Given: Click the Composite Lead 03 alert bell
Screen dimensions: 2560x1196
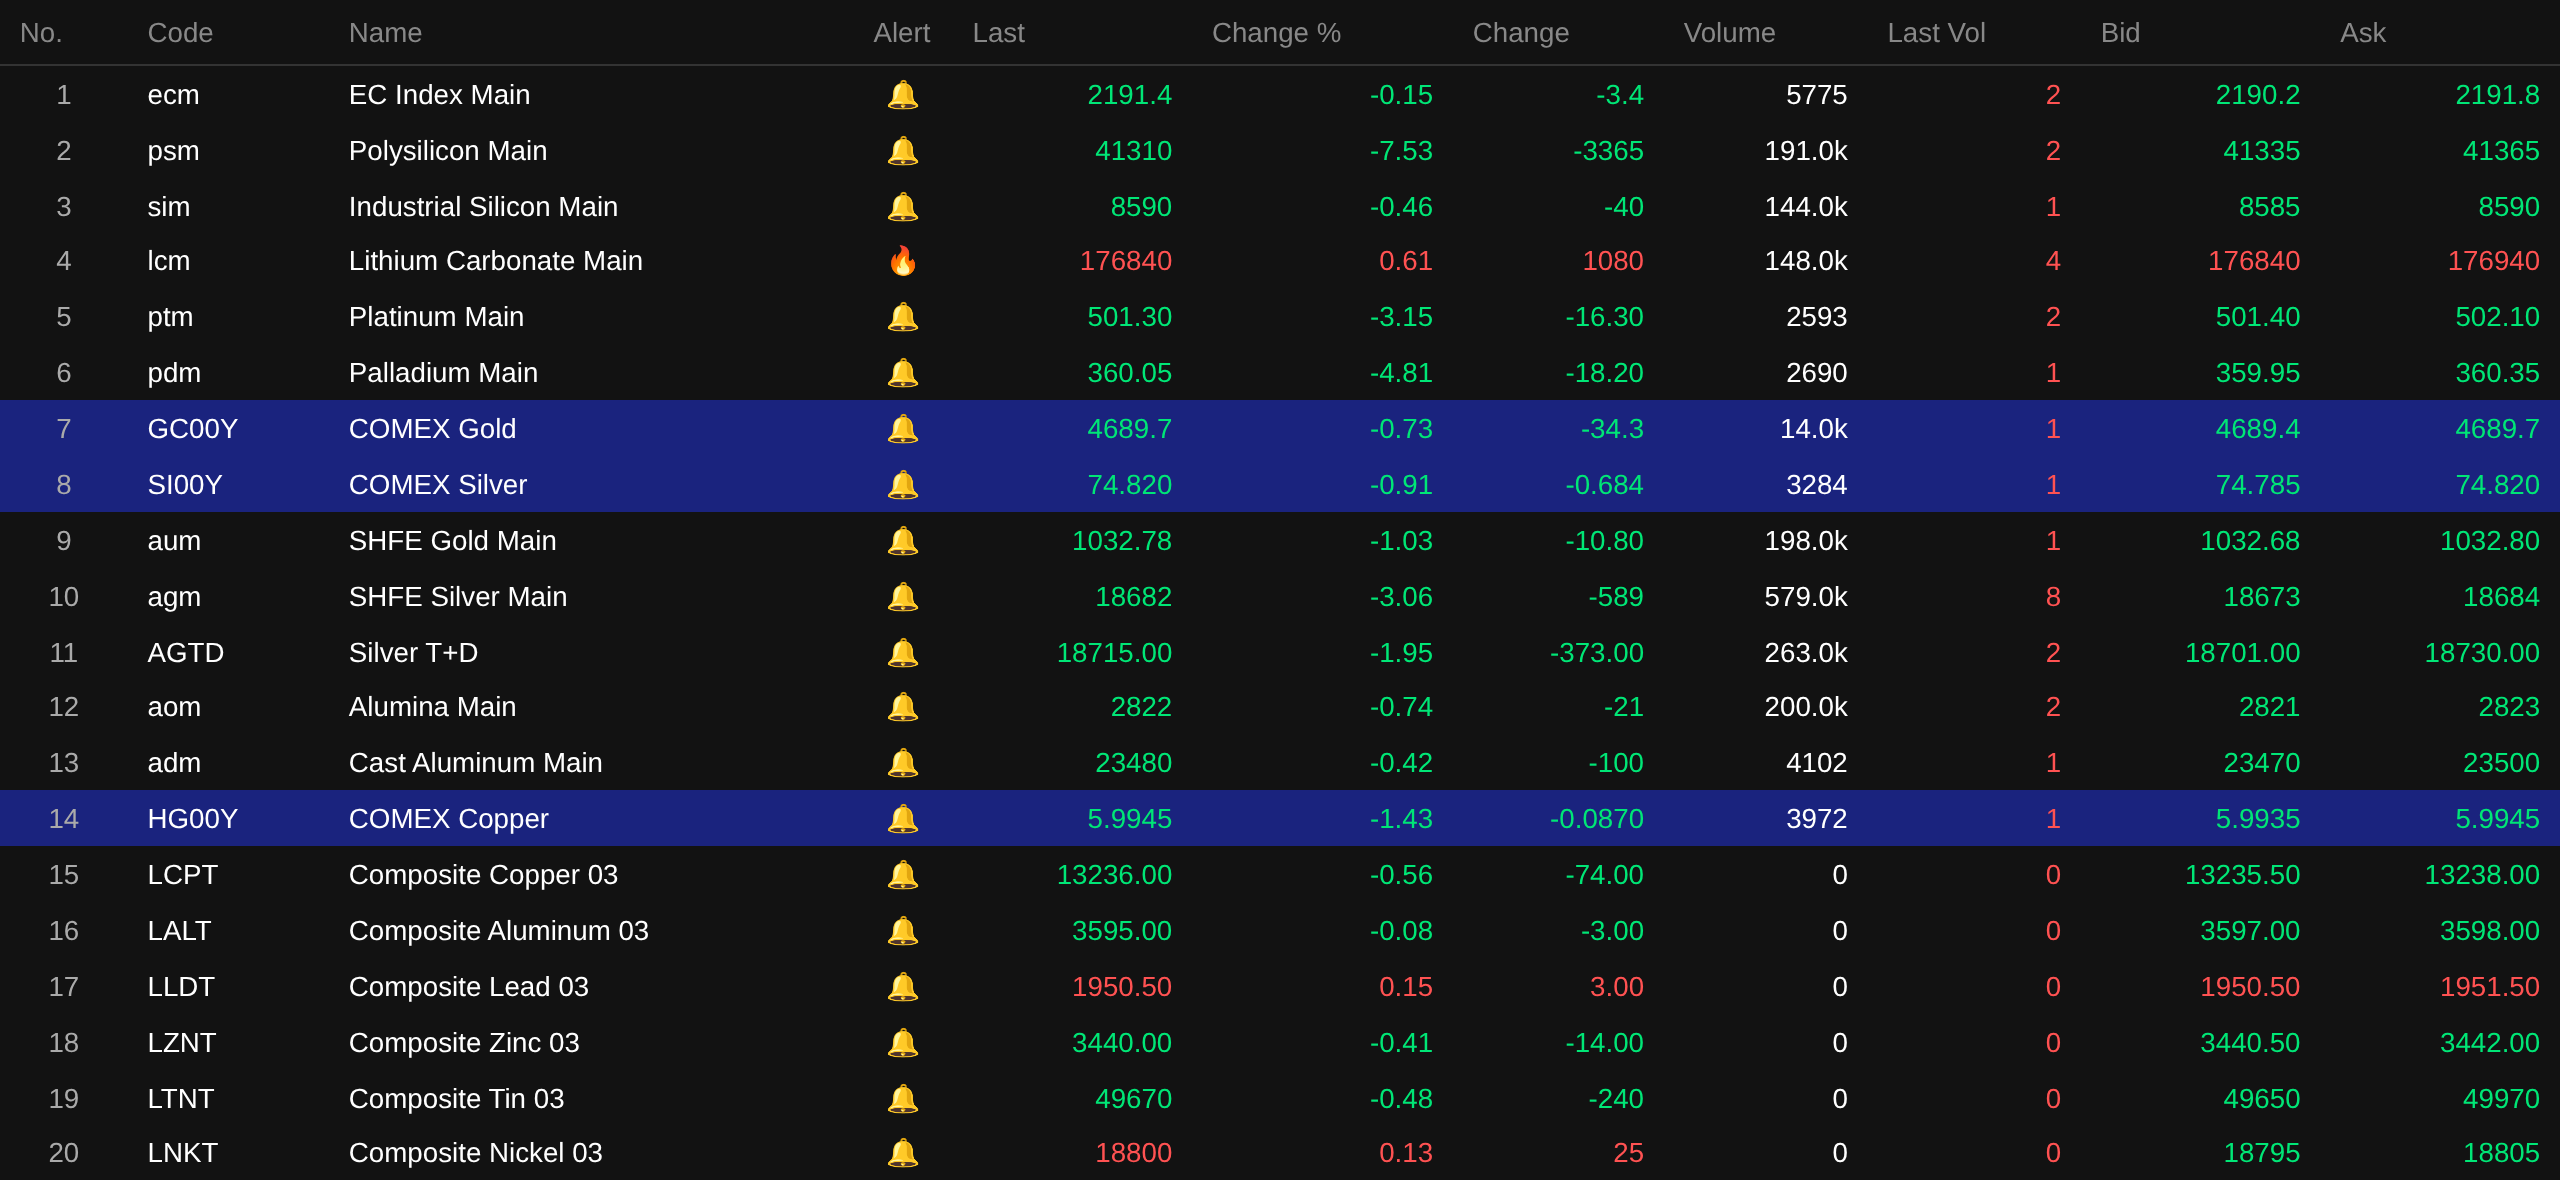Looking at the screenshot, I should point(902,987).
